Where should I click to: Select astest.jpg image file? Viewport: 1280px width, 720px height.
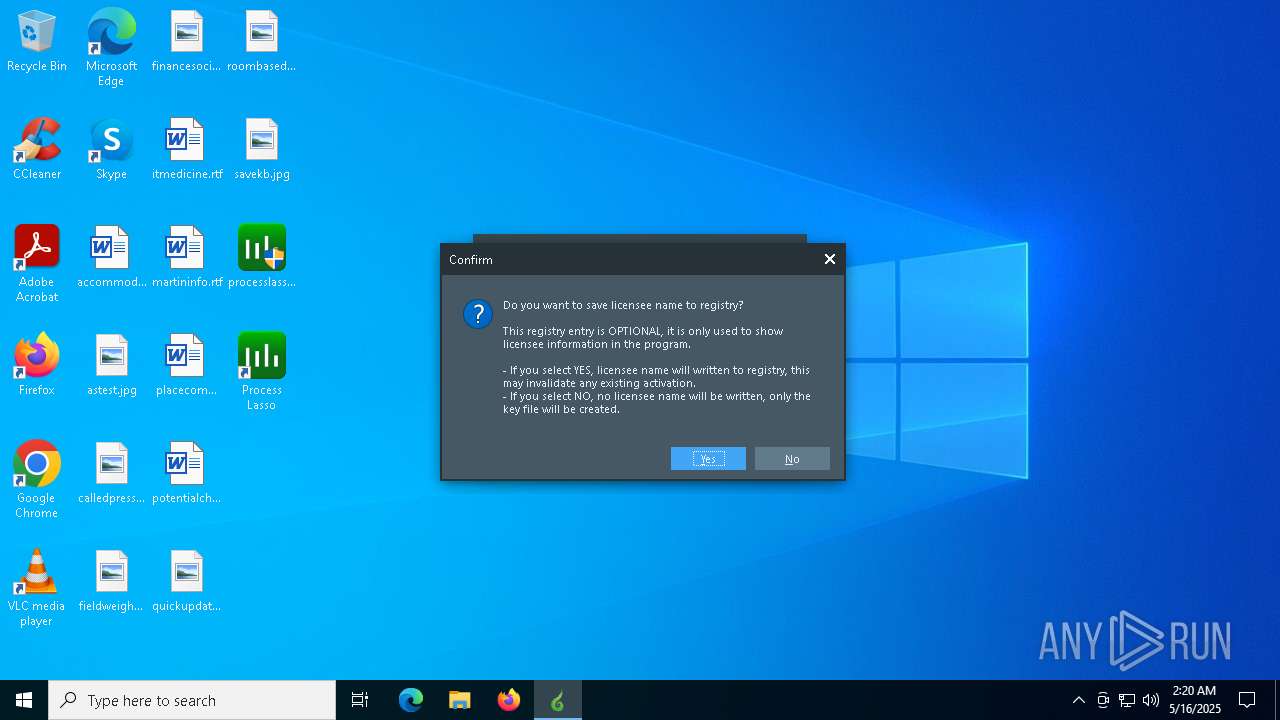(x=111, y=366)
